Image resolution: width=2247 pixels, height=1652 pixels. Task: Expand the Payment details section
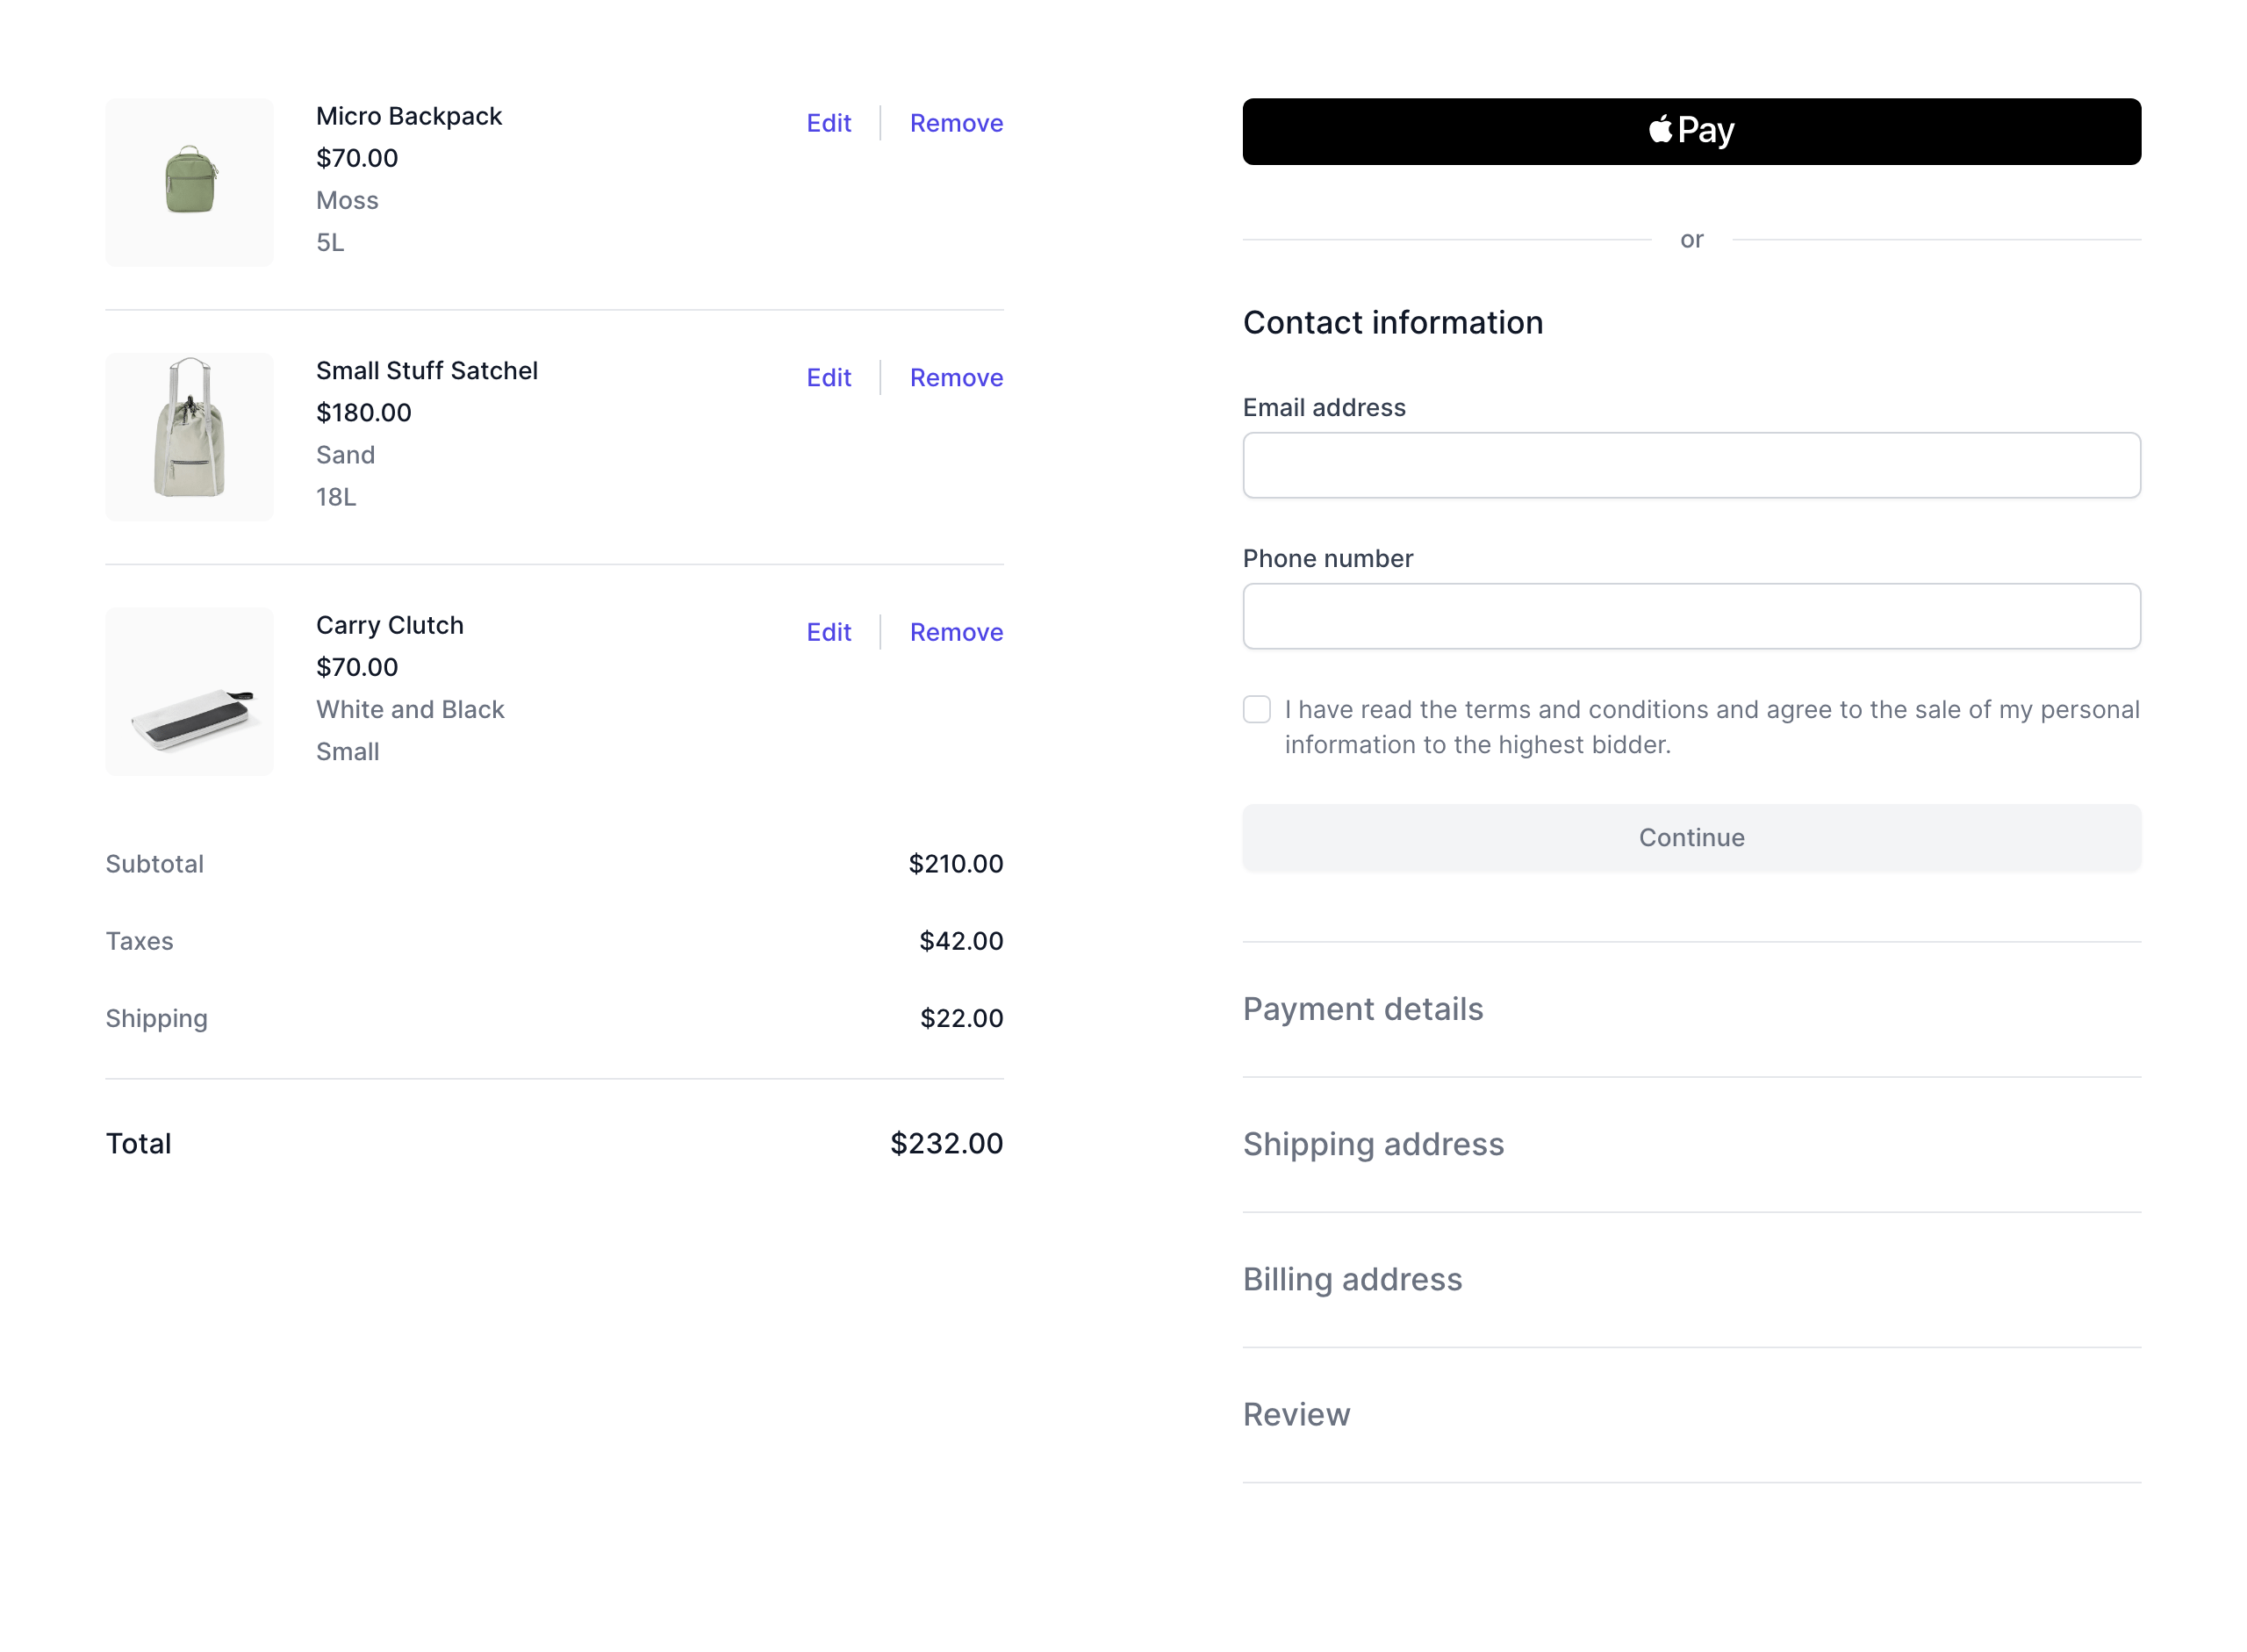pyautogui.click(x=1362, y=1009)
